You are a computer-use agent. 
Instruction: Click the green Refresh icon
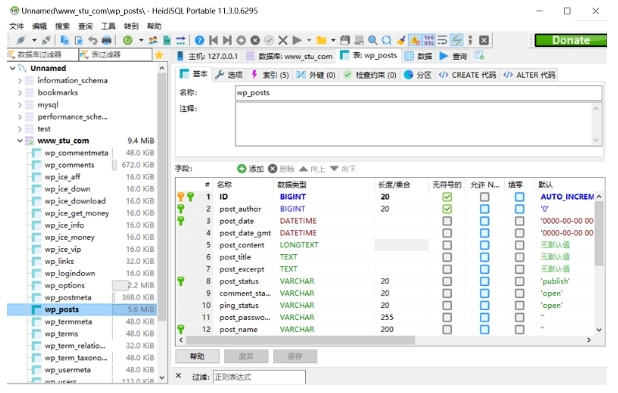pos(127,40)
